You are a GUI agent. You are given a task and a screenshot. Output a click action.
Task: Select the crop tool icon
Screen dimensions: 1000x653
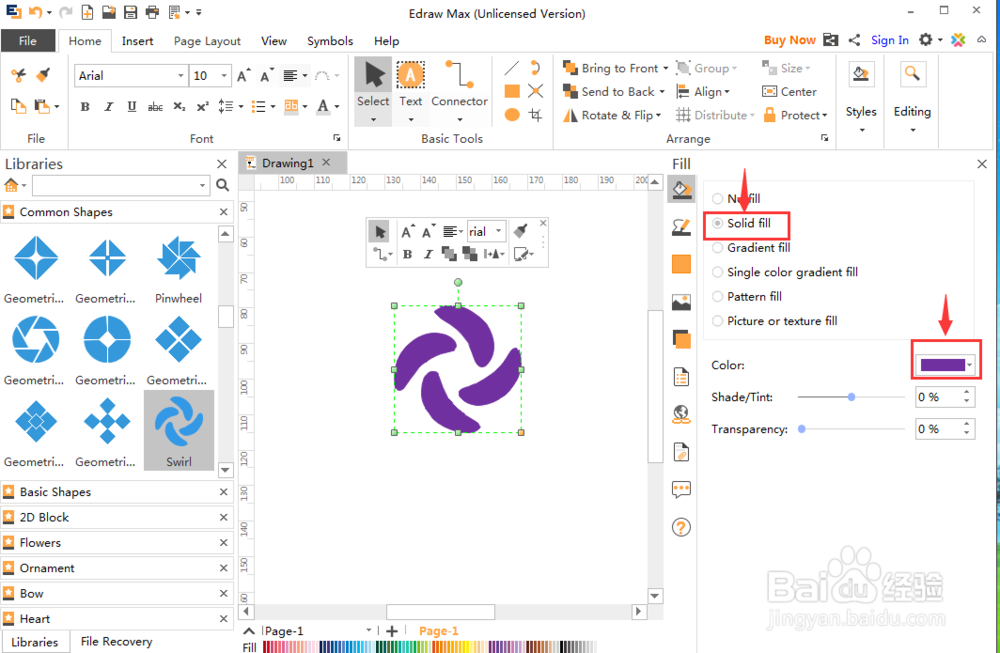pos(536,115)
